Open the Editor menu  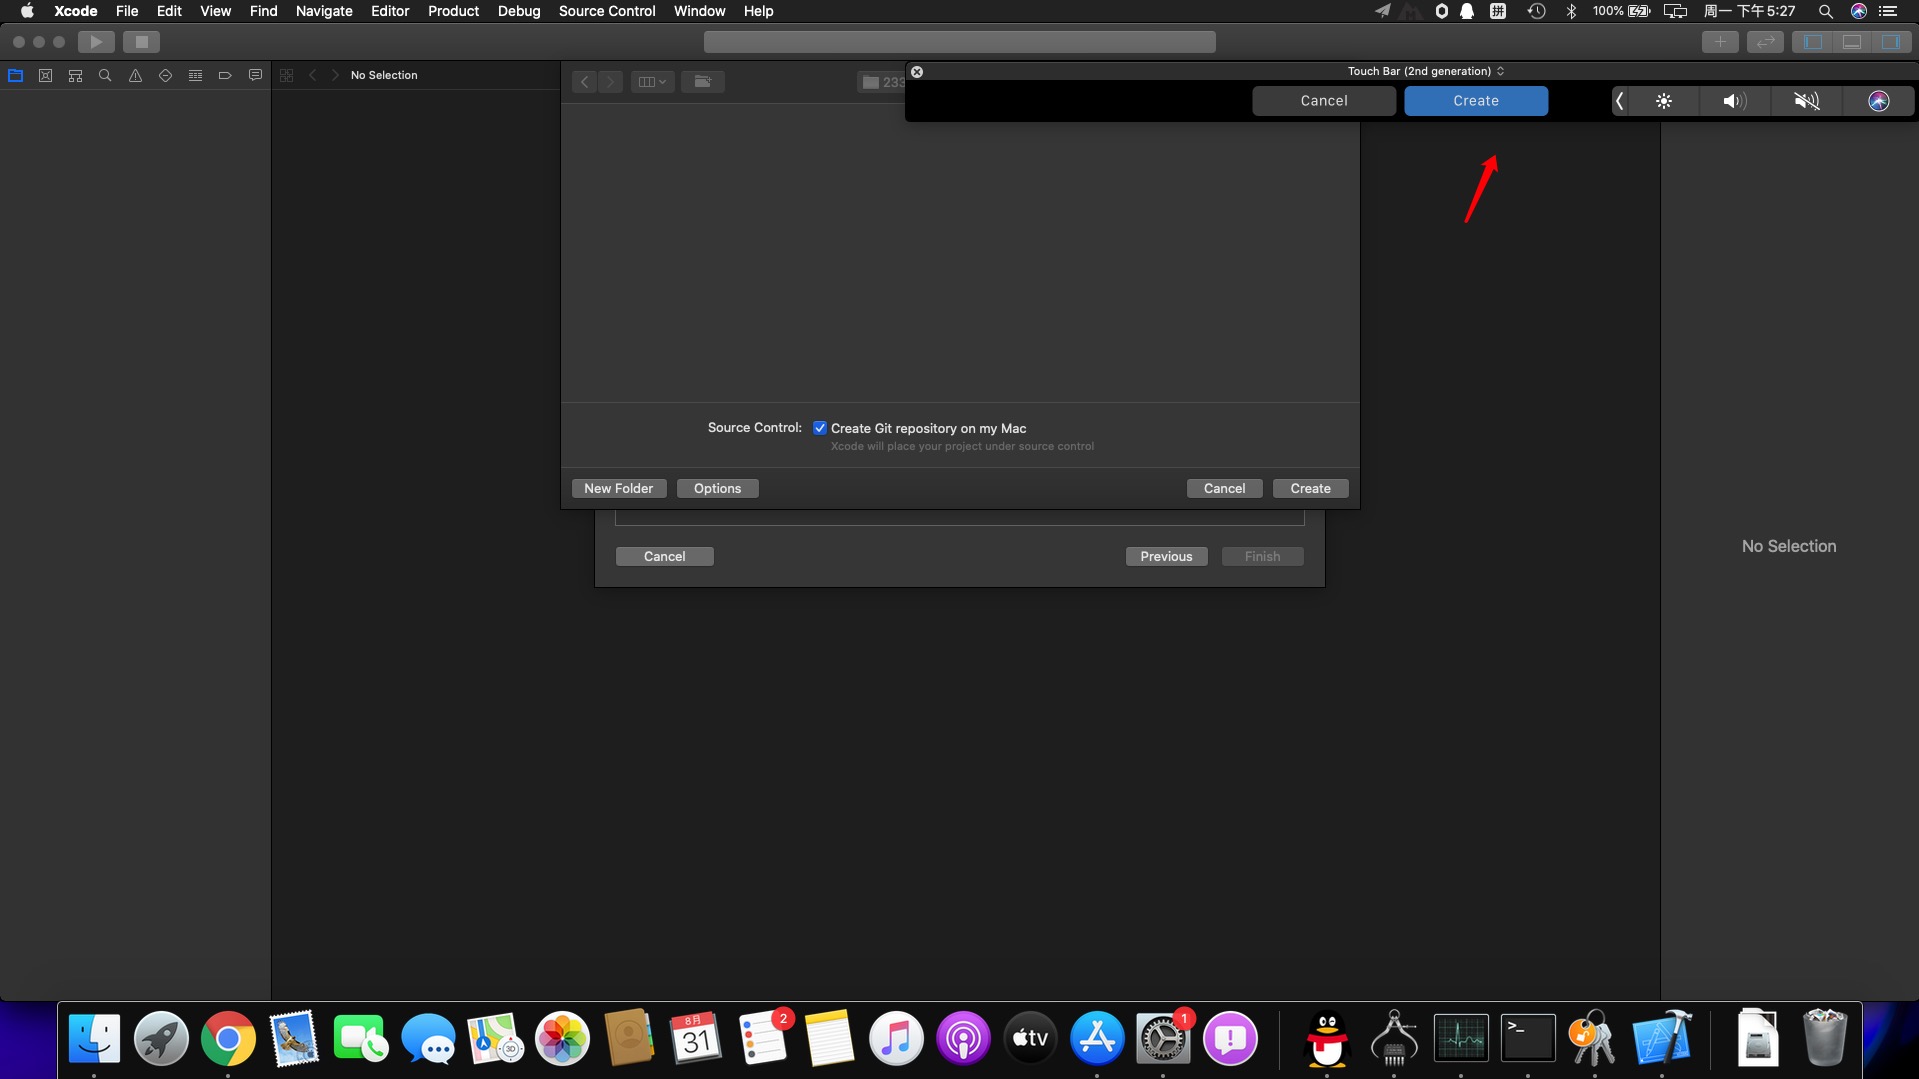(390, 11)
